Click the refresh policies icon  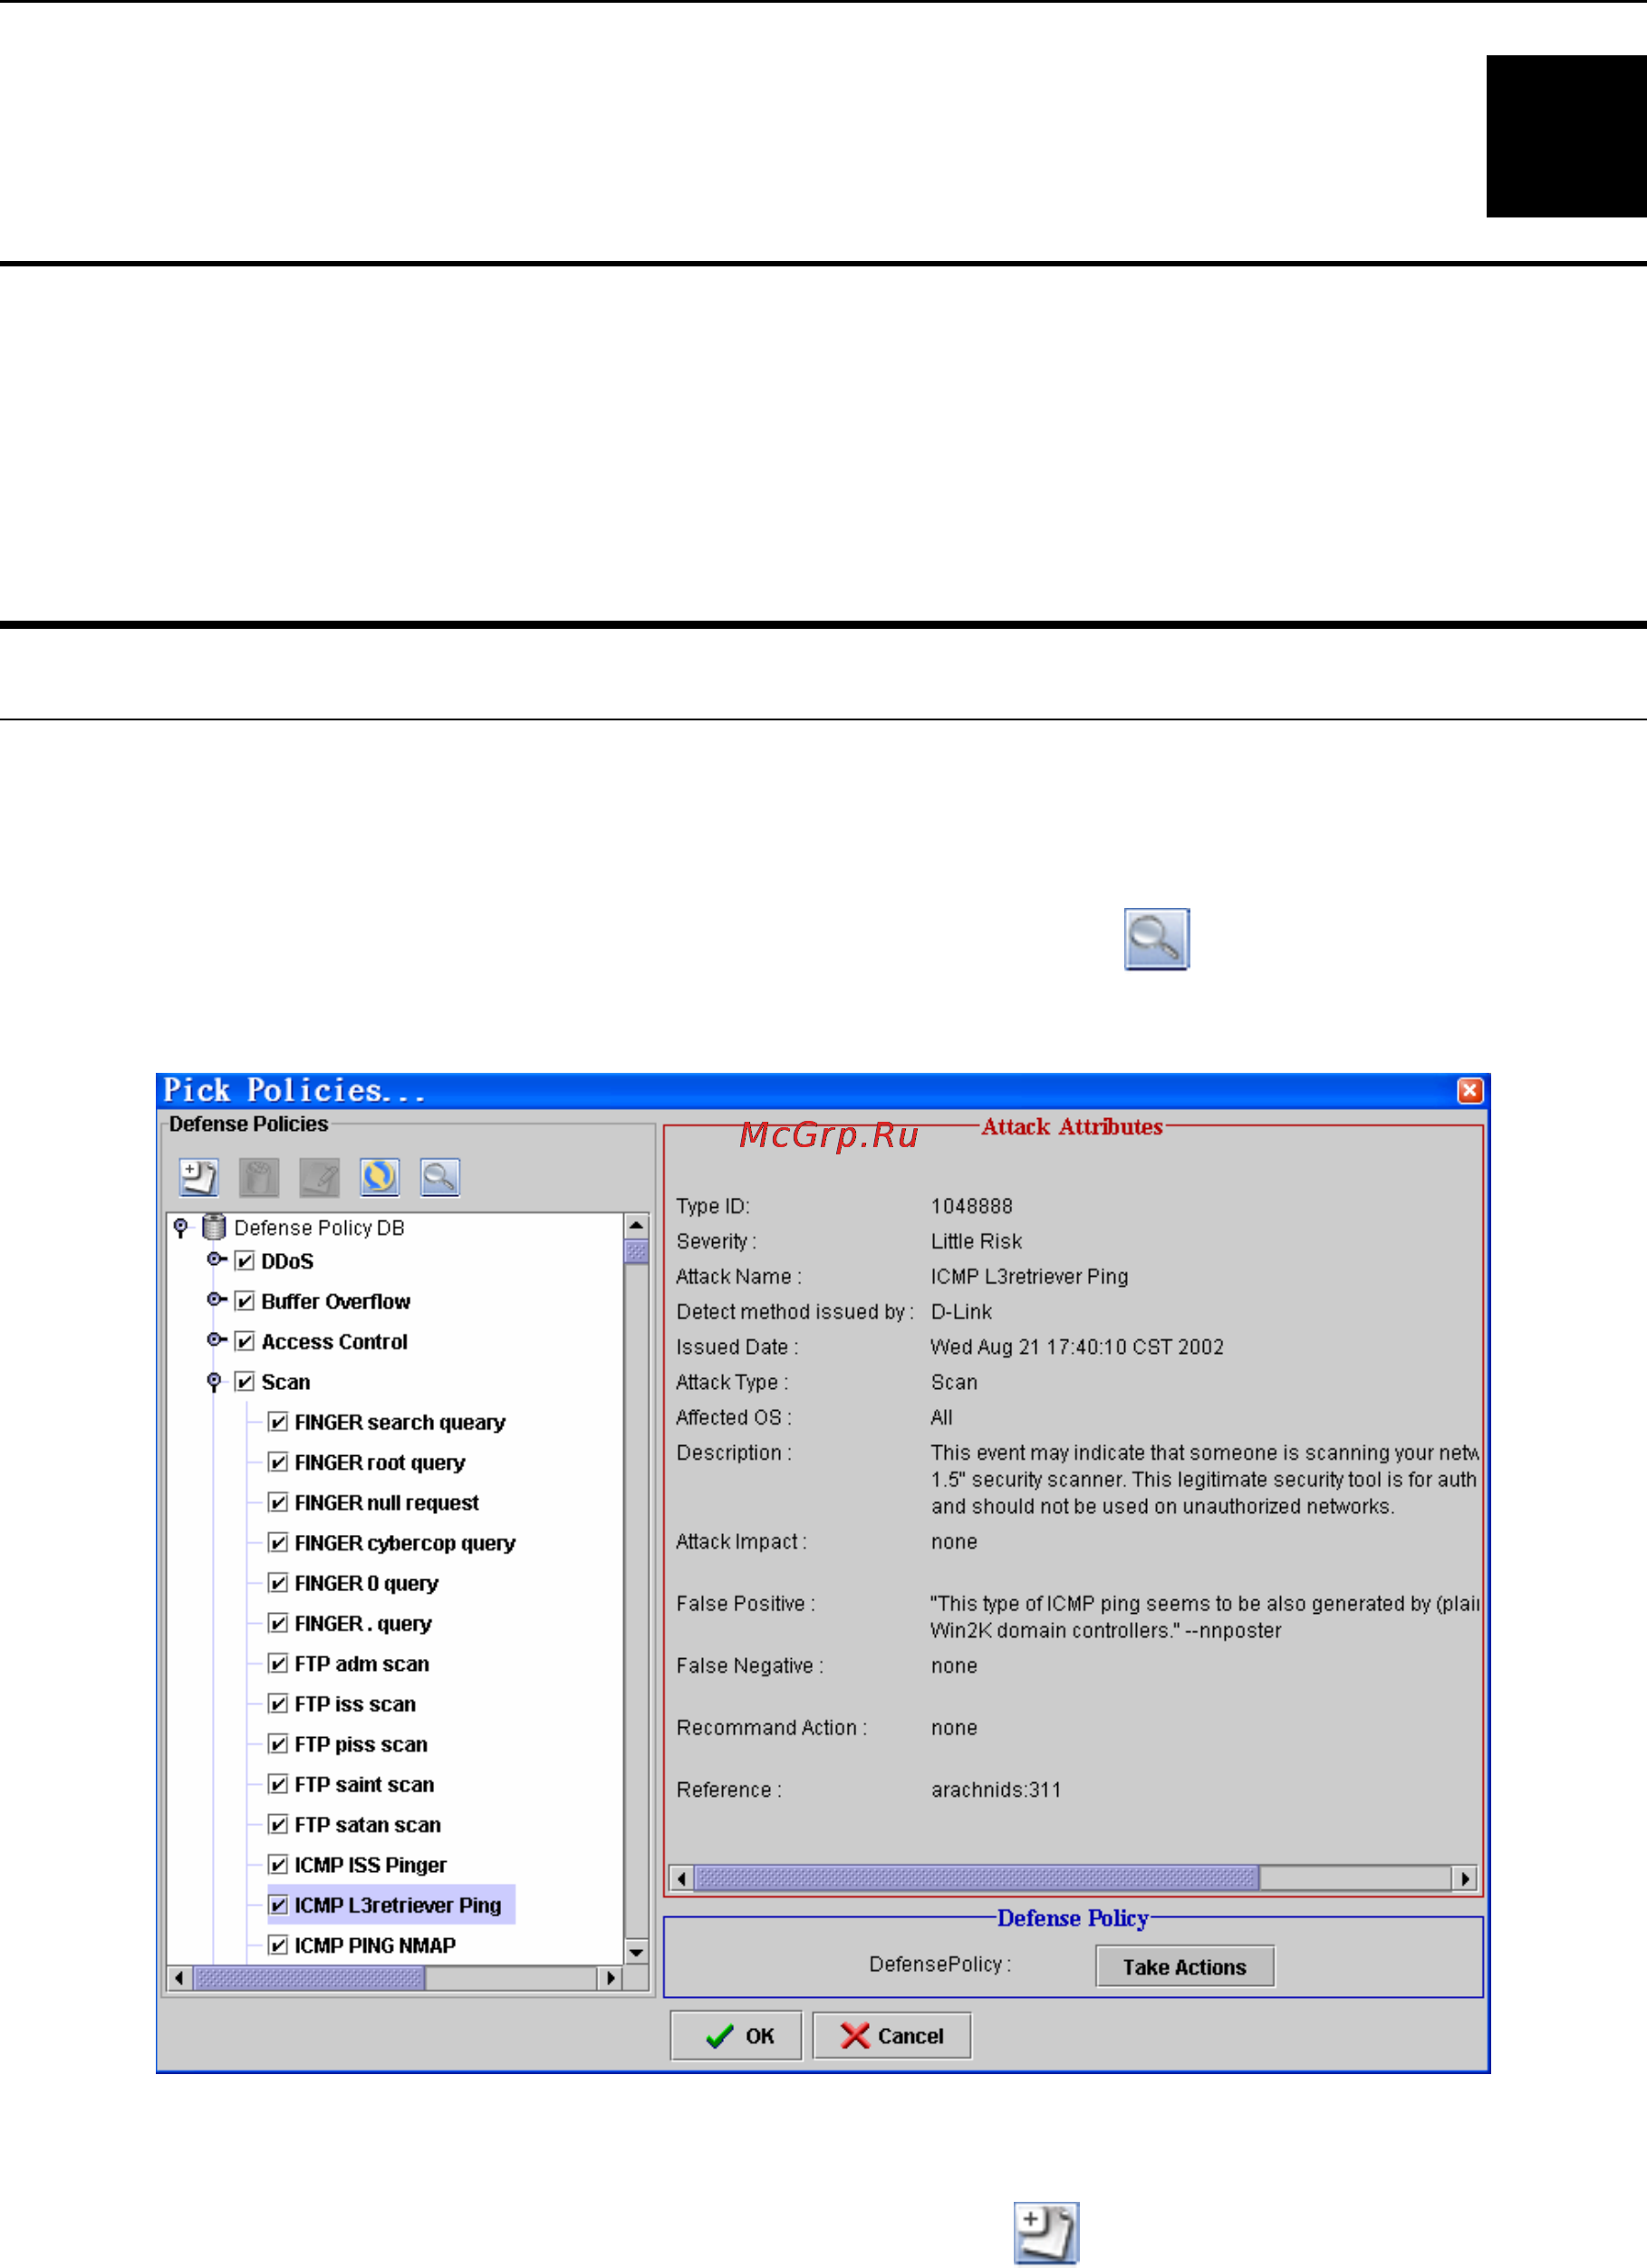tap(379, 1177)
